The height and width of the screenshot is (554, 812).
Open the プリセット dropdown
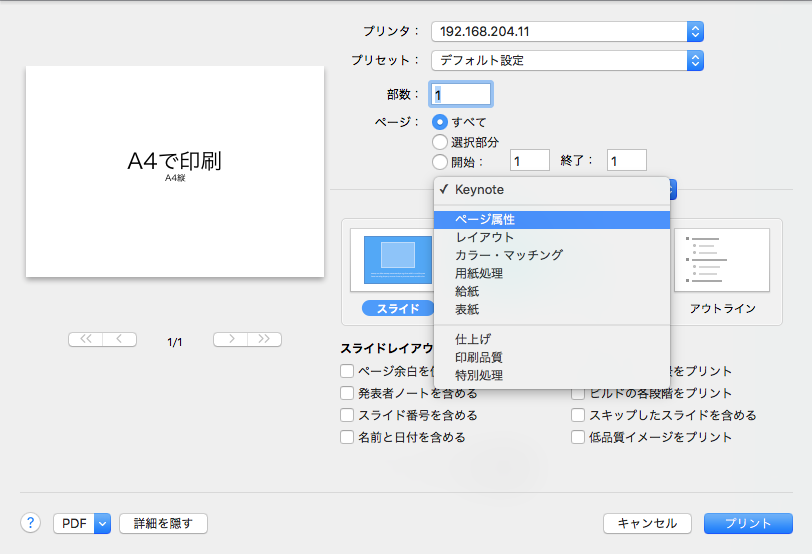[x=567, y=60]
